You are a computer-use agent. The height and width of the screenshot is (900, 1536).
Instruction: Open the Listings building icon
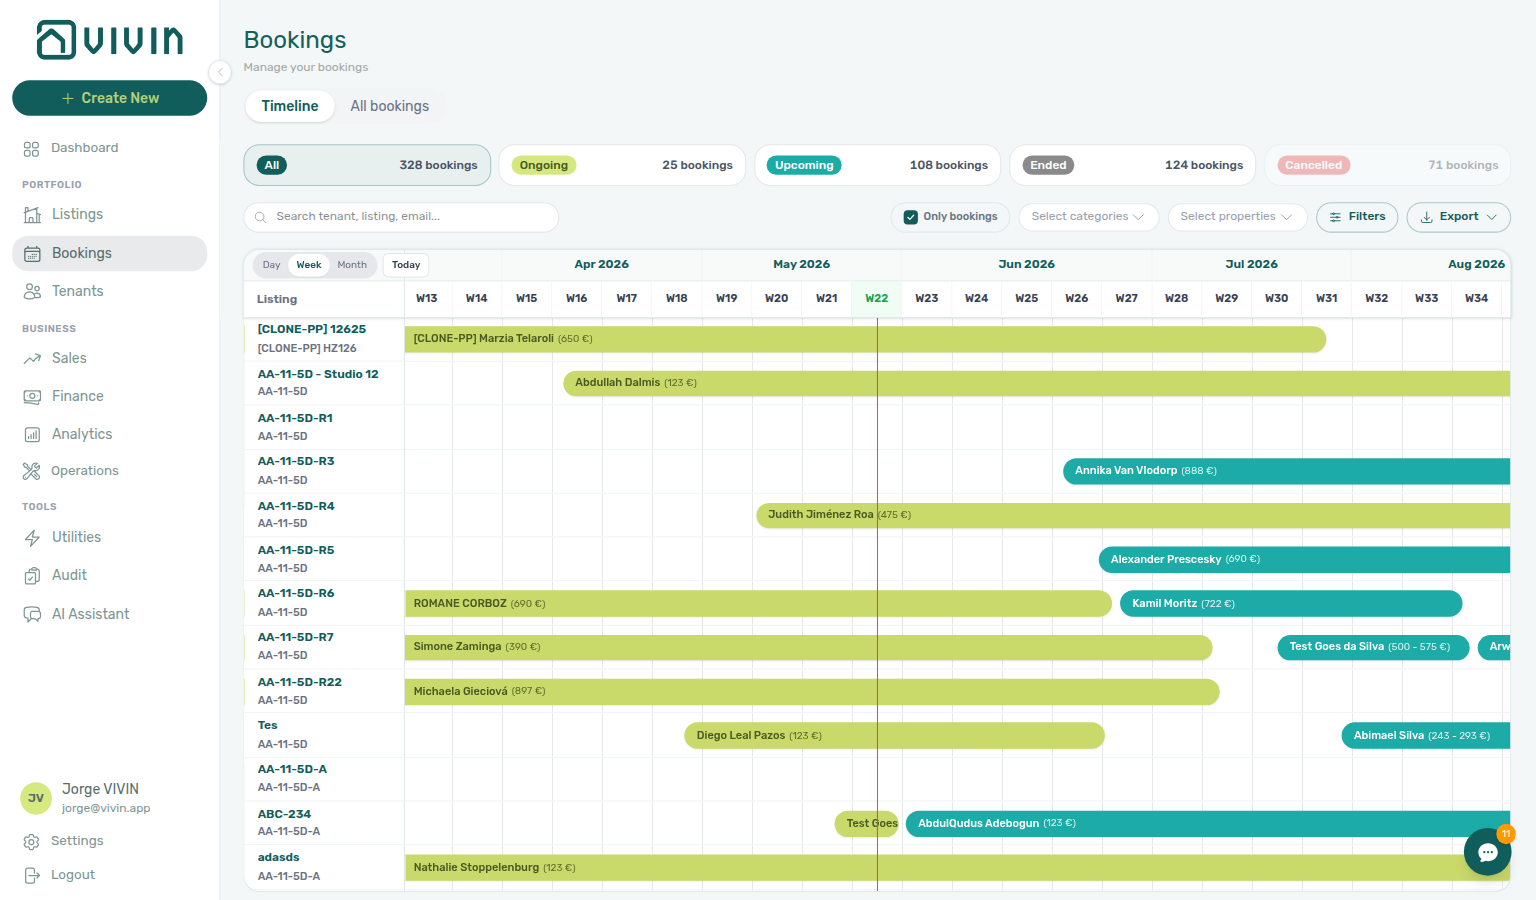click(x=32, y=214)
